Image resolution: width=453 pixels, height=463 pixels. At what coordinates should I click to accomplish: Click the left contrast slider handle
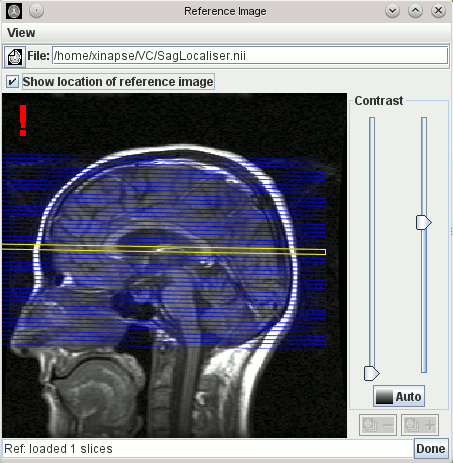372,373
